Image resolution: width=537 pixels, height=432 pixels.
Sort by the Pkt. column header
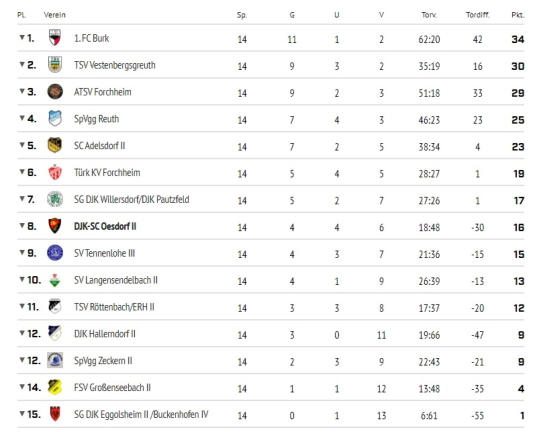click(x=517, y=15)
